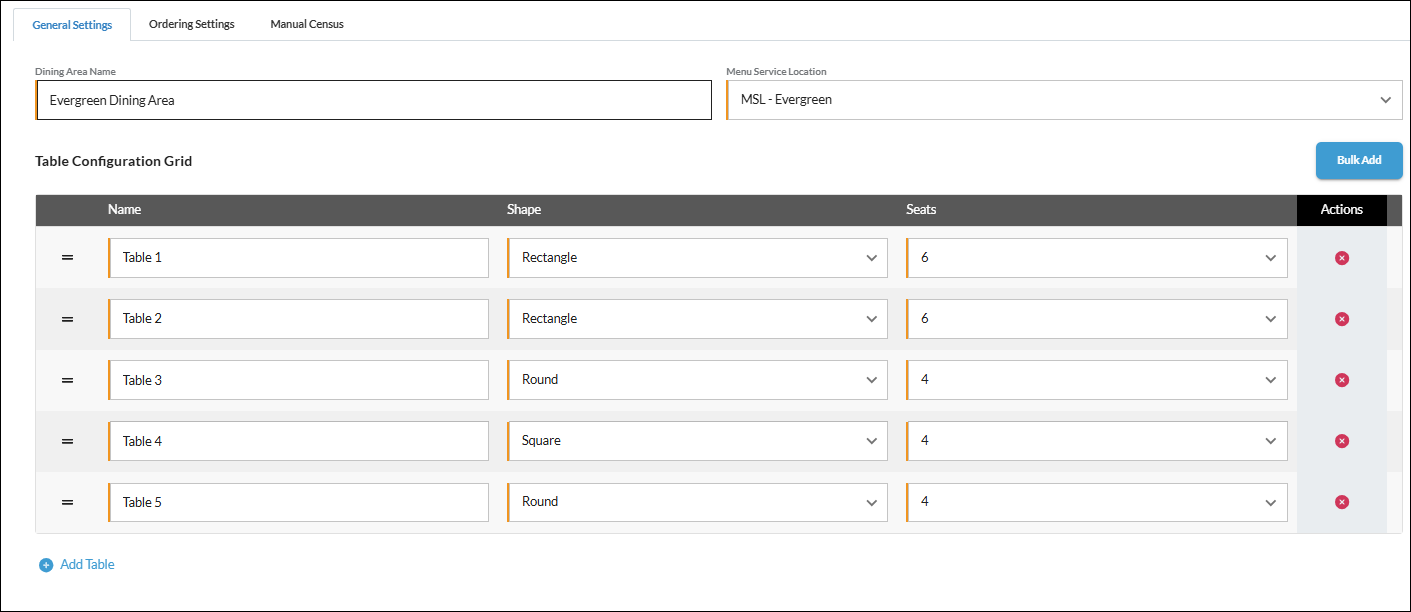The width and height of the screenshot is (1411, 612).
Task: Open the Seats dropdown for Table 2
Action: pyautogui.click(x=1097, y=319)
